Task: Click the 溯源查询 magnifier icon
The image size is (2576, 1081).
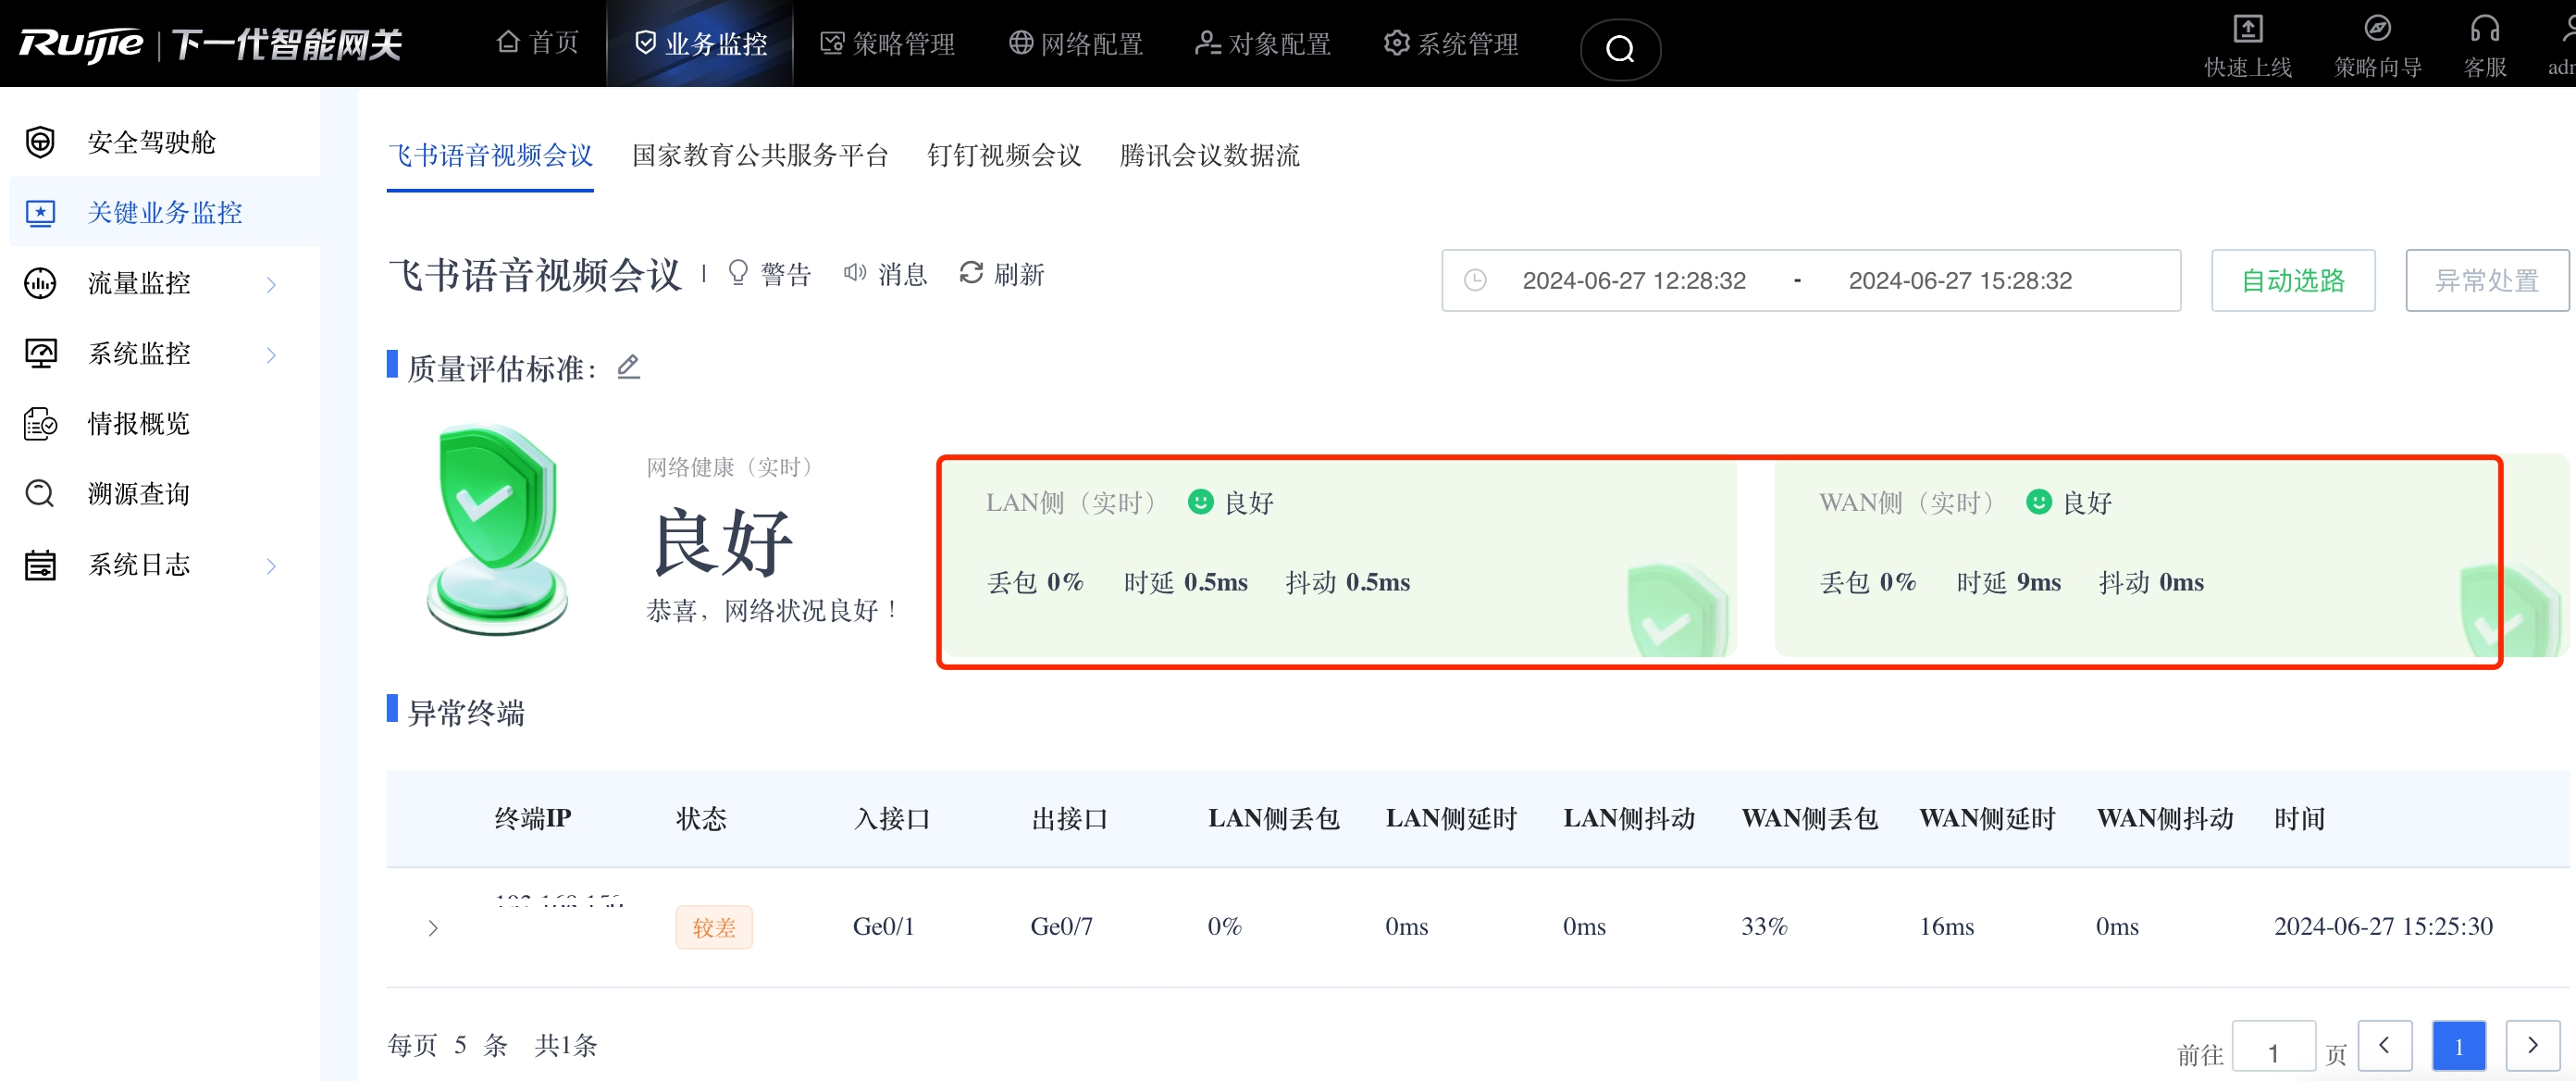Action: pyautogui.click(x=40, y=494)
